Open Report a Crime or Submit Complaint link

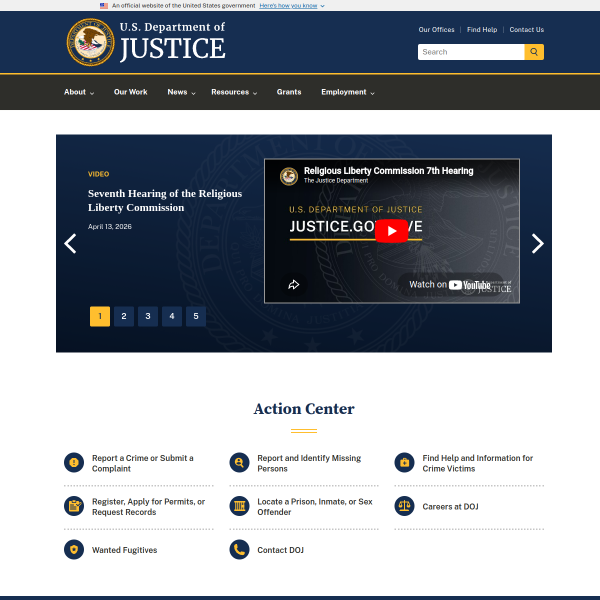[x=143, y=463]
